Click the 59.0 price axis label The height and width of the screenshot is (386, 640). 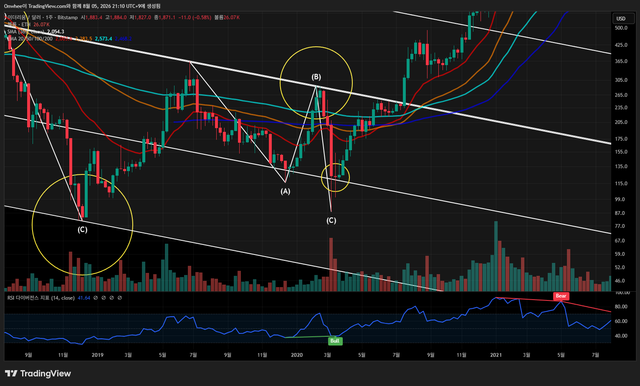[620, 254]
